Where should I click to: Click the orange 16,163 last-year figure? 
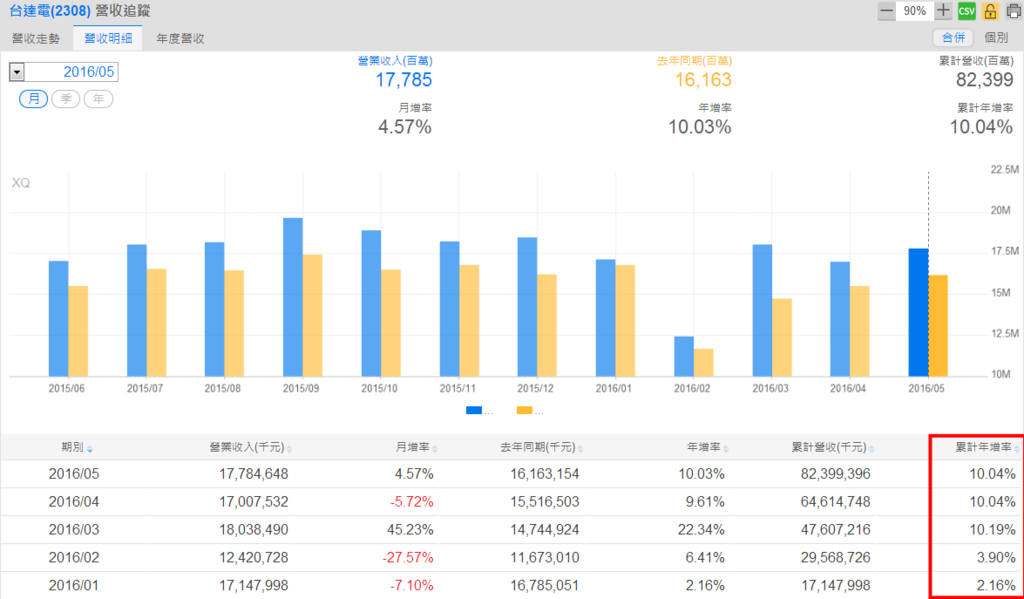tap(703, 80)
